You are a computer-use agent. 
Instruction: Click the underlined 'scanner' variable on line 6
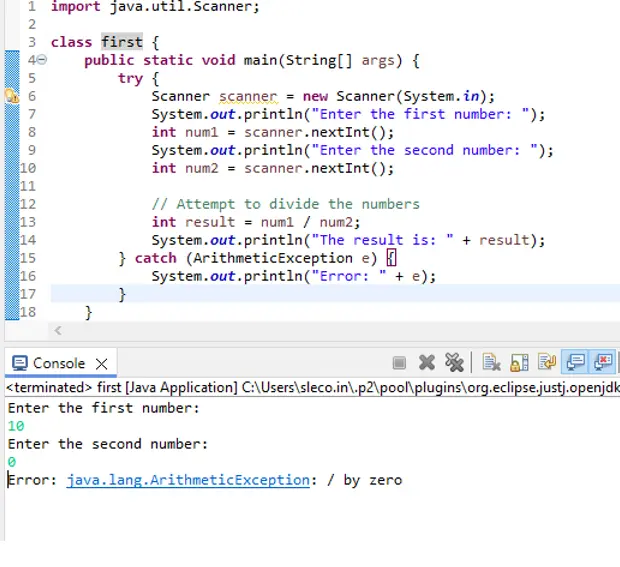tap(248, 96)
